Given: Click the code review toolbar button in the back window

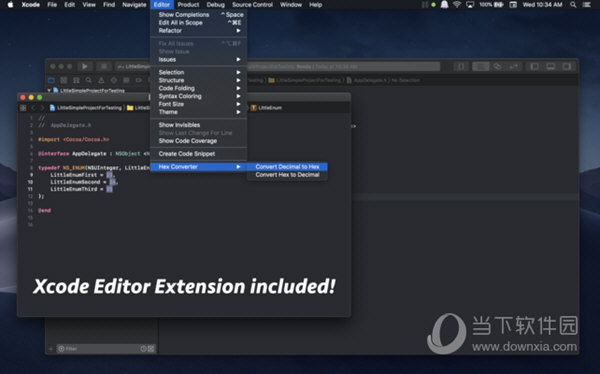Looking at the screenshot, I should (461, 67).
